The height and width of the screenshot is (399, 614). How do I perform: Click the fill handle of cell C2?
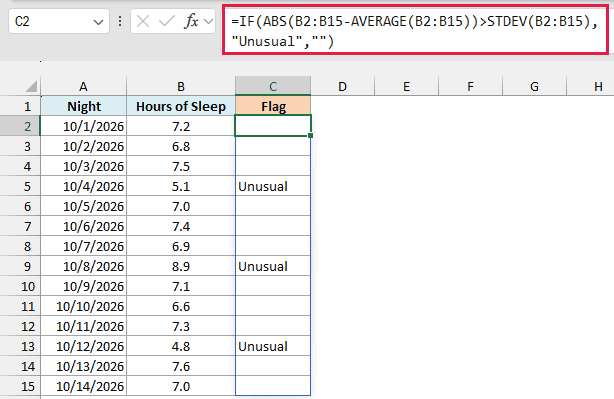(311, 135)
